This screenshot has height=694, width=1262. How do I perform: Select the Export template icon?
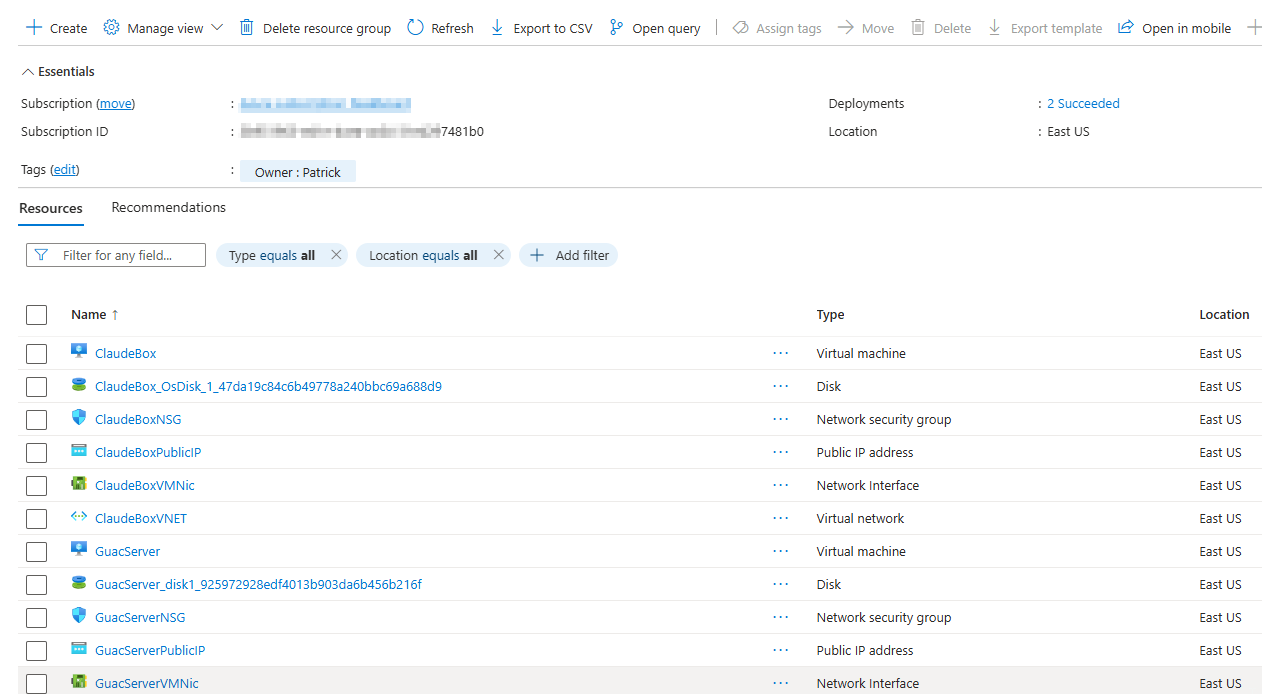click(x=995, y=27)
